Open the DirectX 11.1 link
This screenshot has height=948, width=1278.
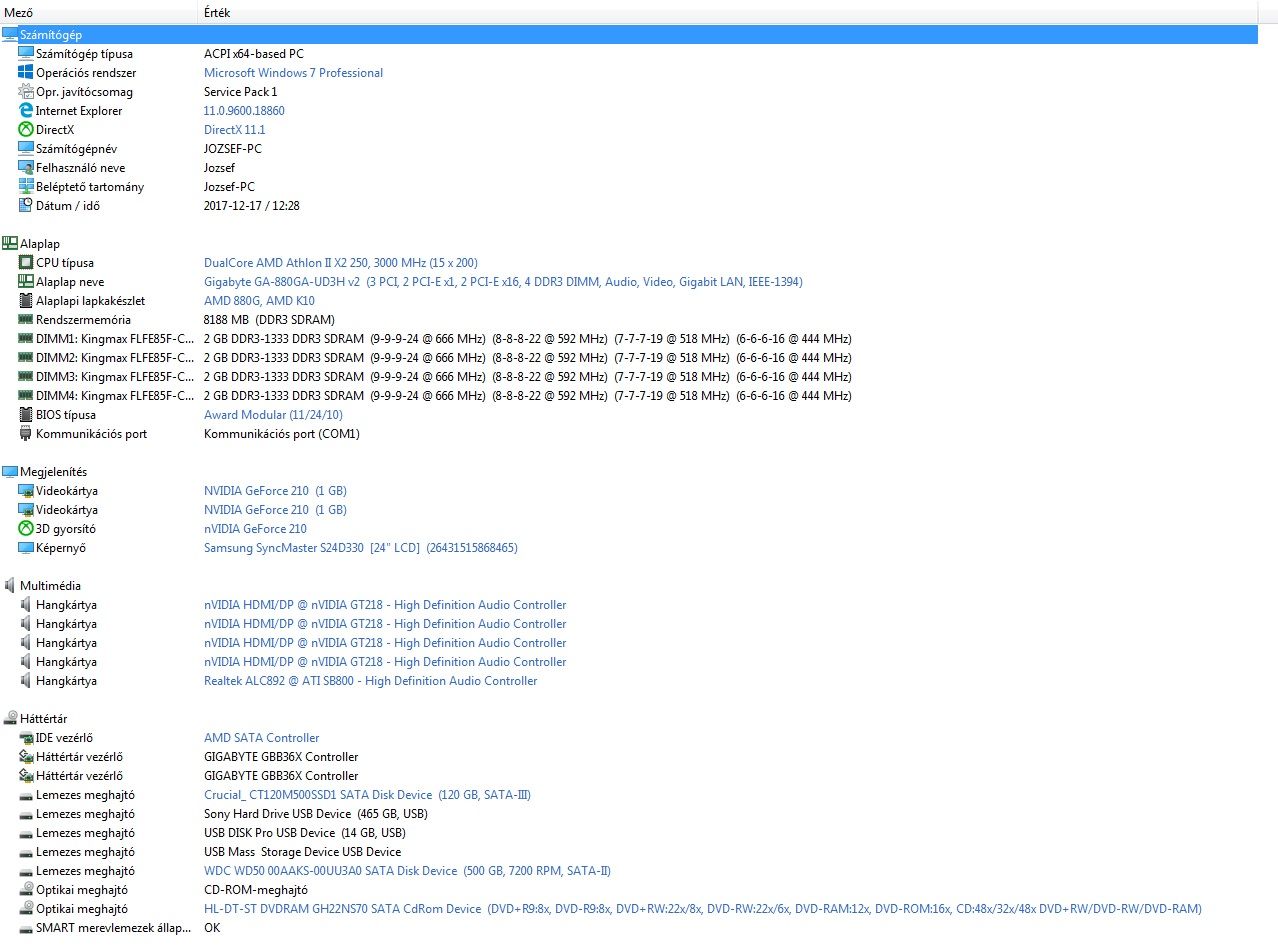click(x=234, y=130)
